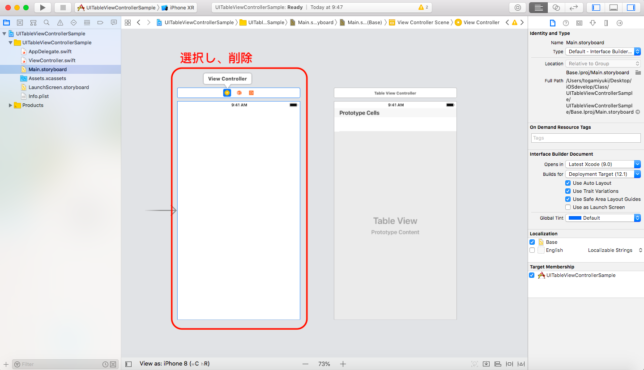Open the Opens in Xcode version dropdown

603,164
